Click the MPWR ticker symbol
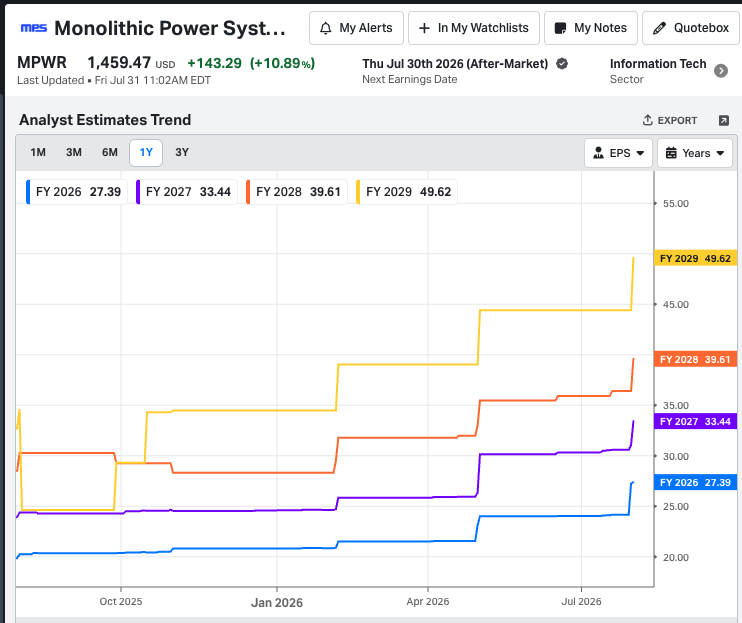The image size is (742, 623). tap(42, 62)
